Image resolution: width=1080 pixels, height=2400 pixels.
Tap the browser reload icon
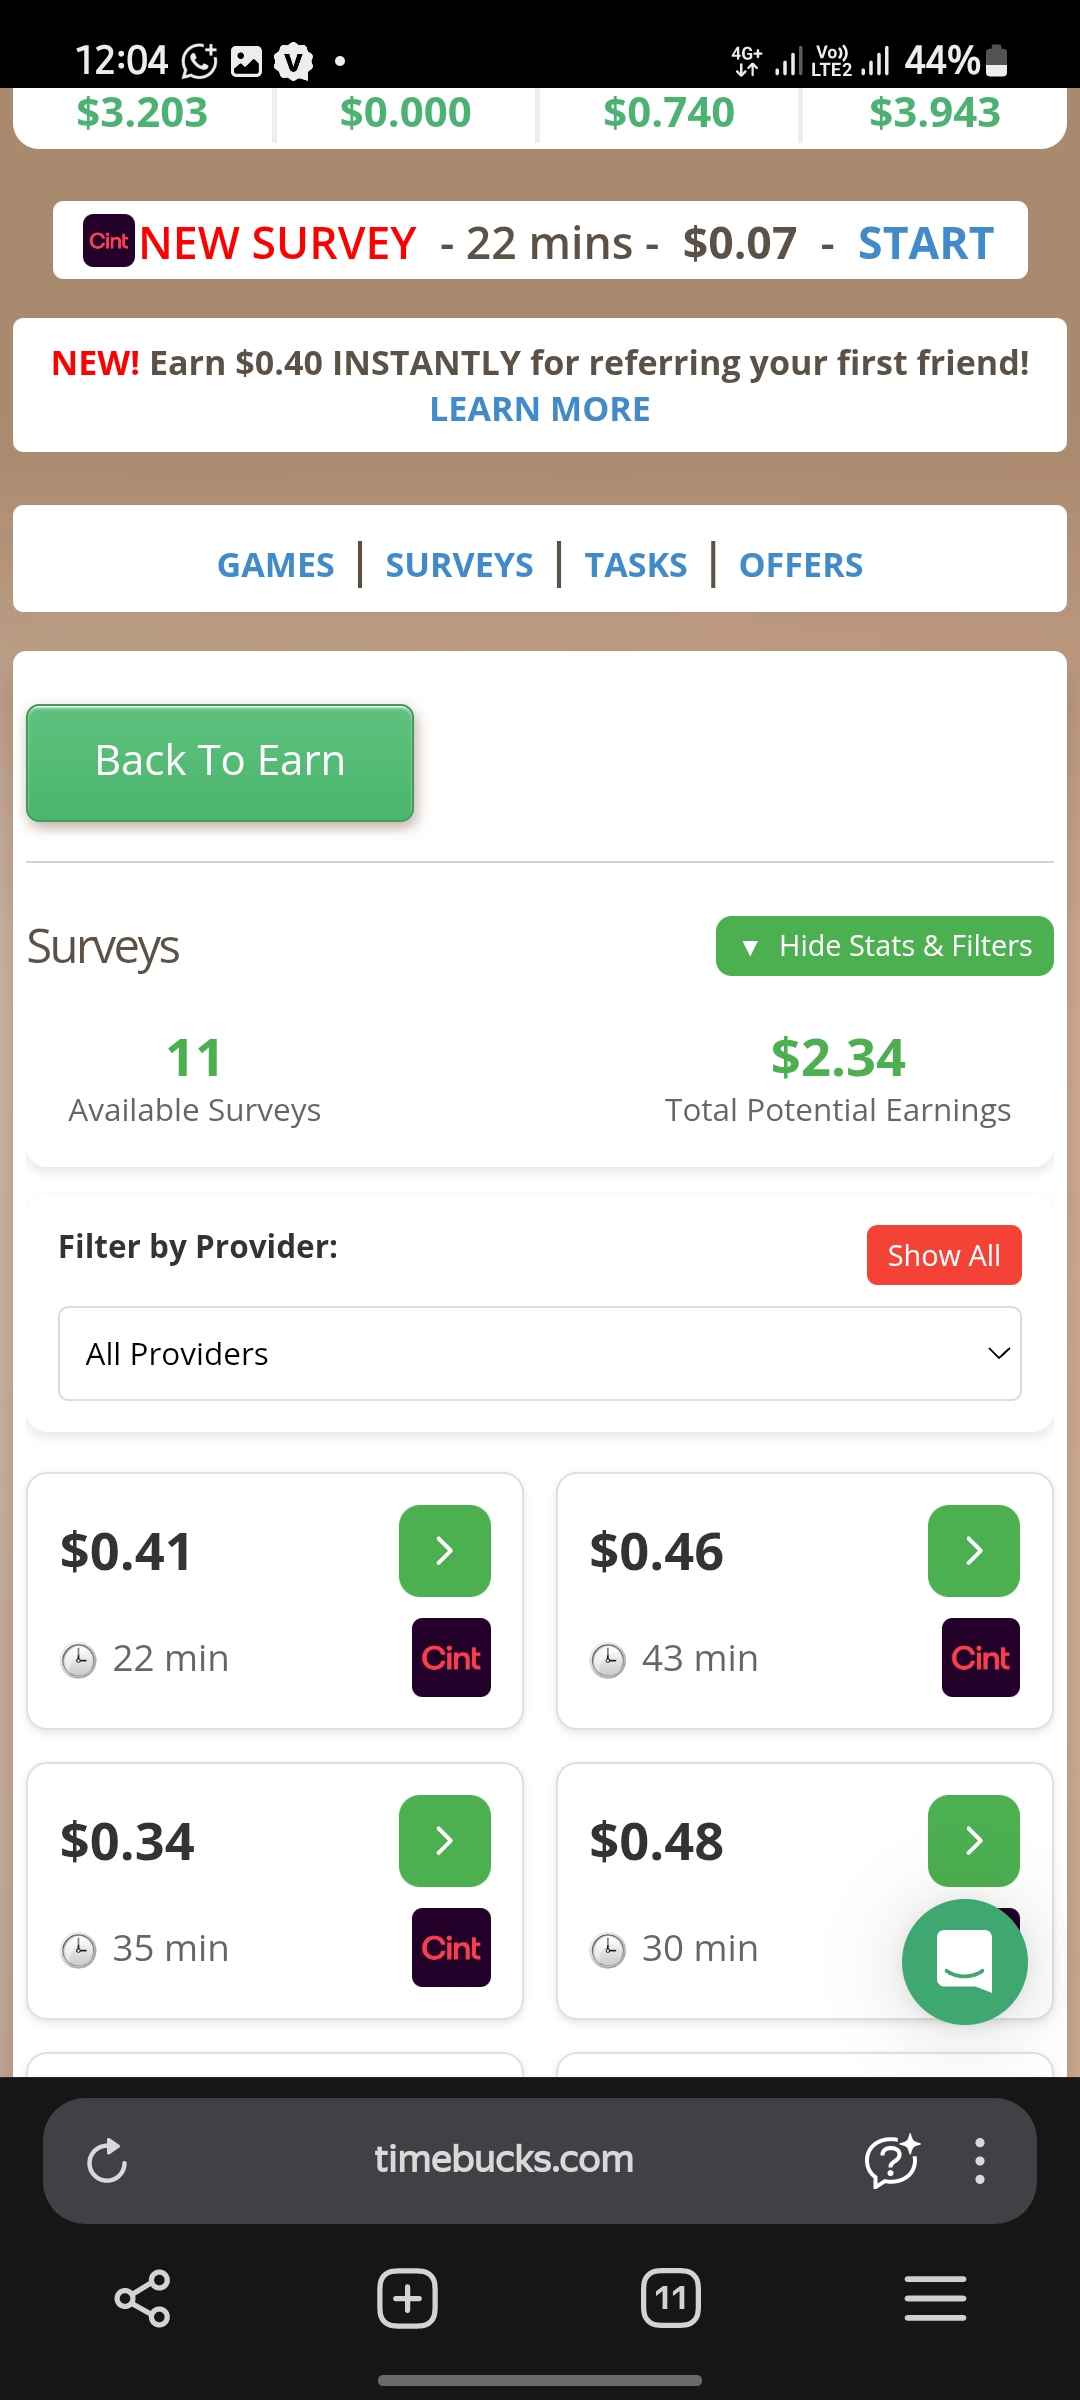(x=107, y=2161)
